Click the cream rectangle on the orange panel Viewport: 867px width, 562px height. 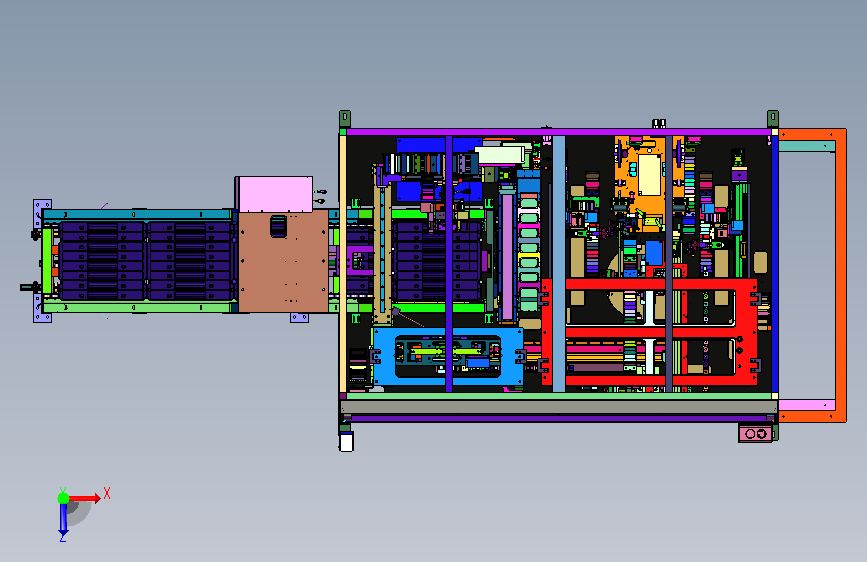pyautogui.click(x=650, y=175)
